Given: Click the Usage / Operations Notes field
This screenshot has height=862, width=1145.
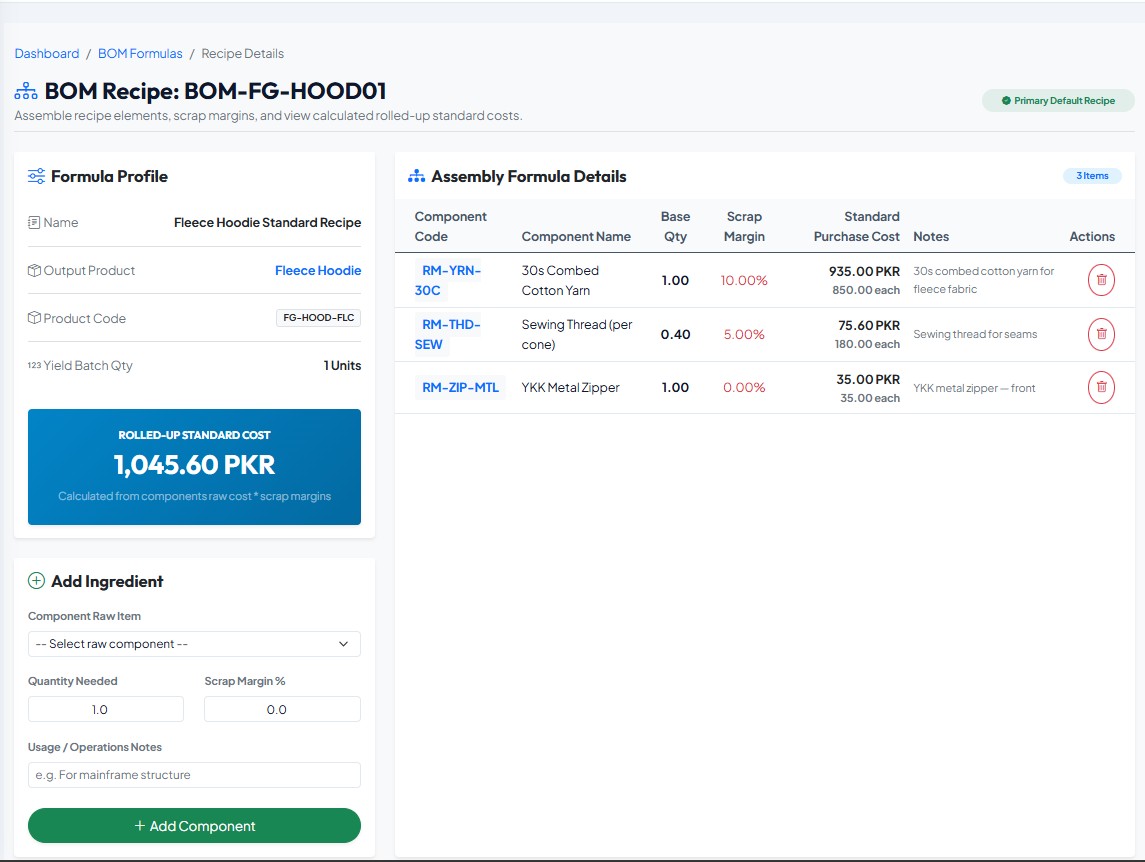Looking at the screenshot, I should coord(194,774).
